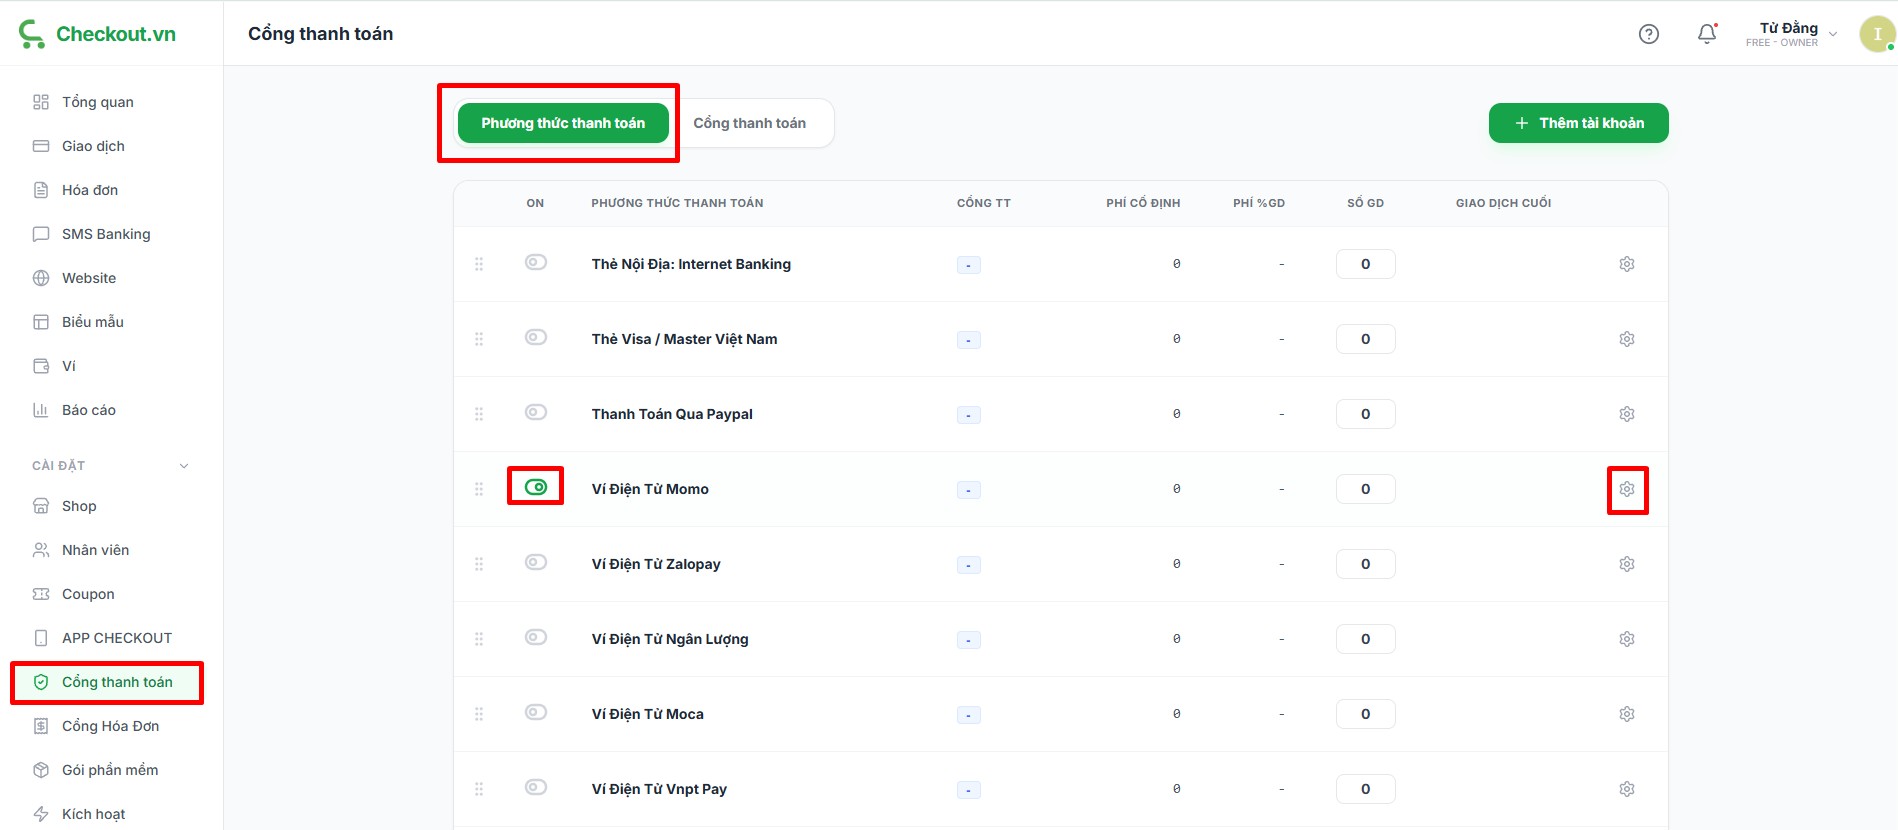
Task: Click drag handle for Ví Điện Tử Zalopay
Action: (x=479, y=564)
